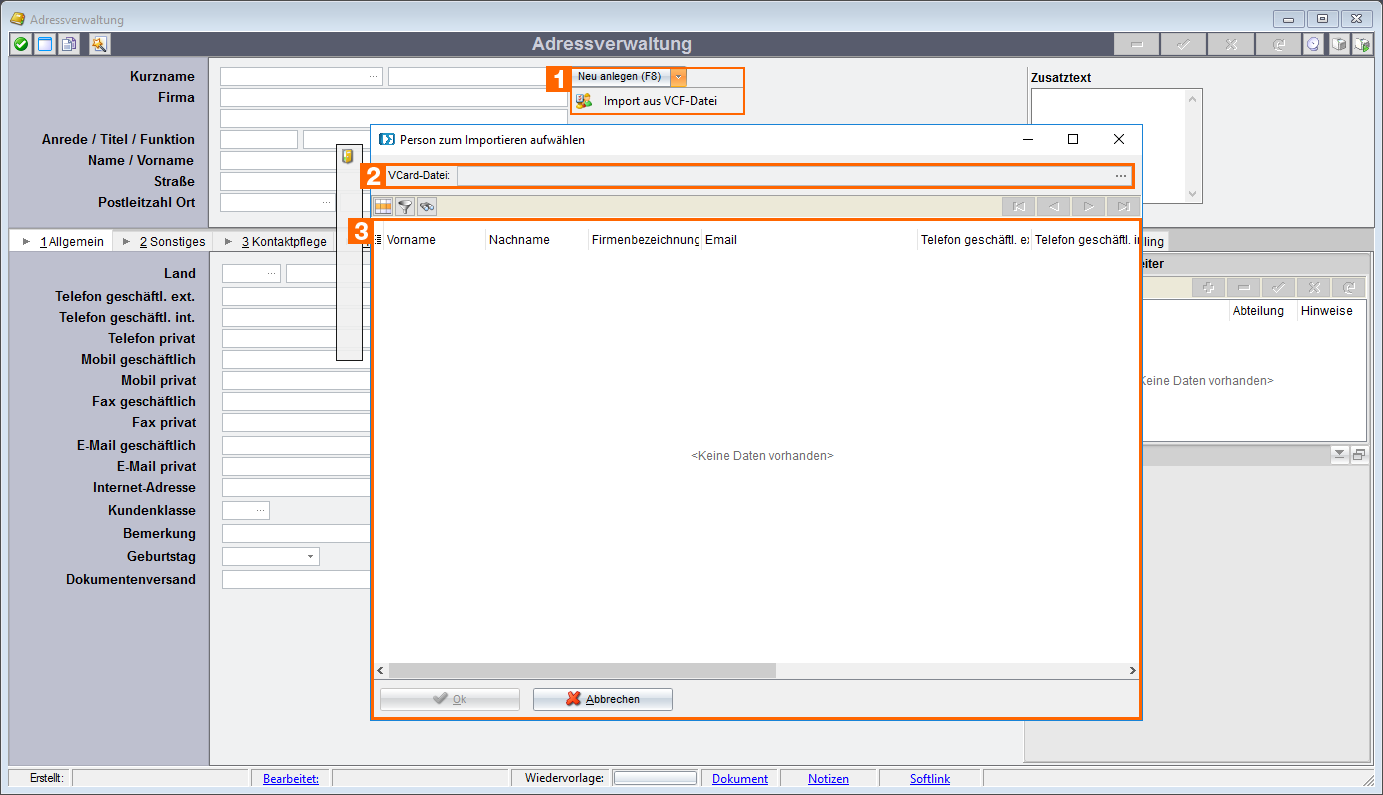
Task: Click the green checkmark icon in the top toolbar
Action: click(x=20, y=44)
